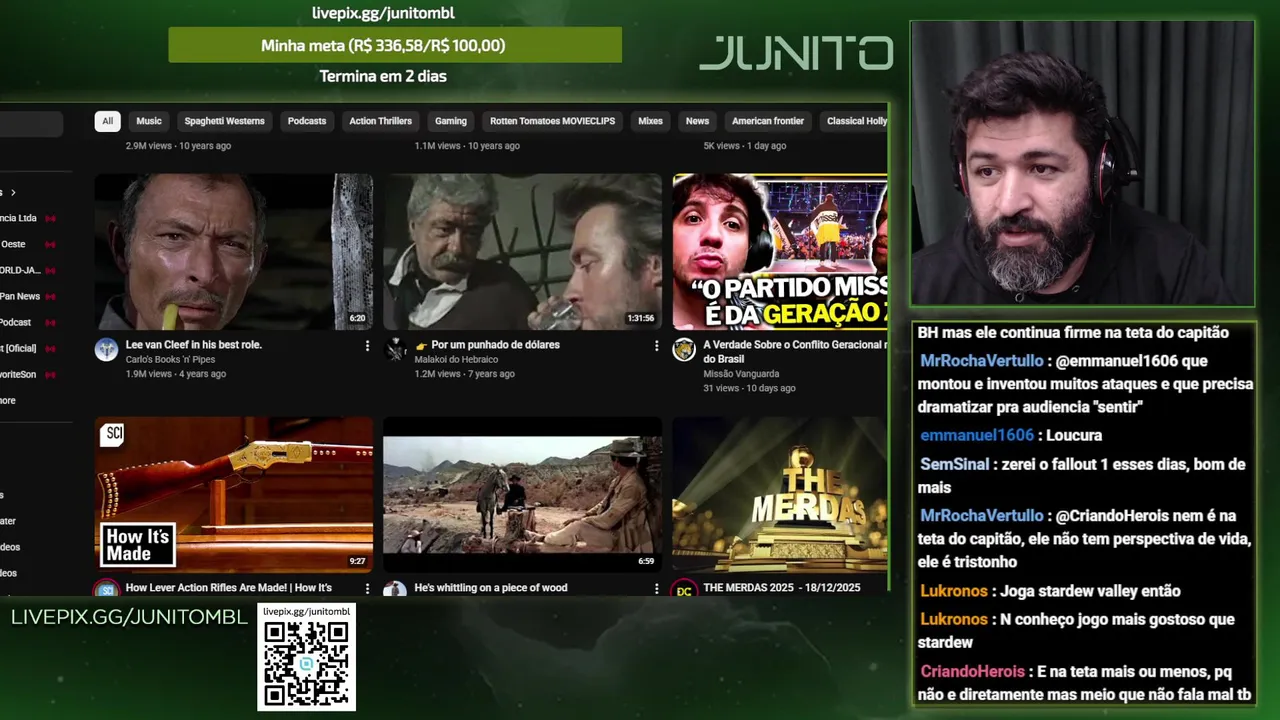
Task: Click SemSinal username in chat
Action: pos(954,465)
